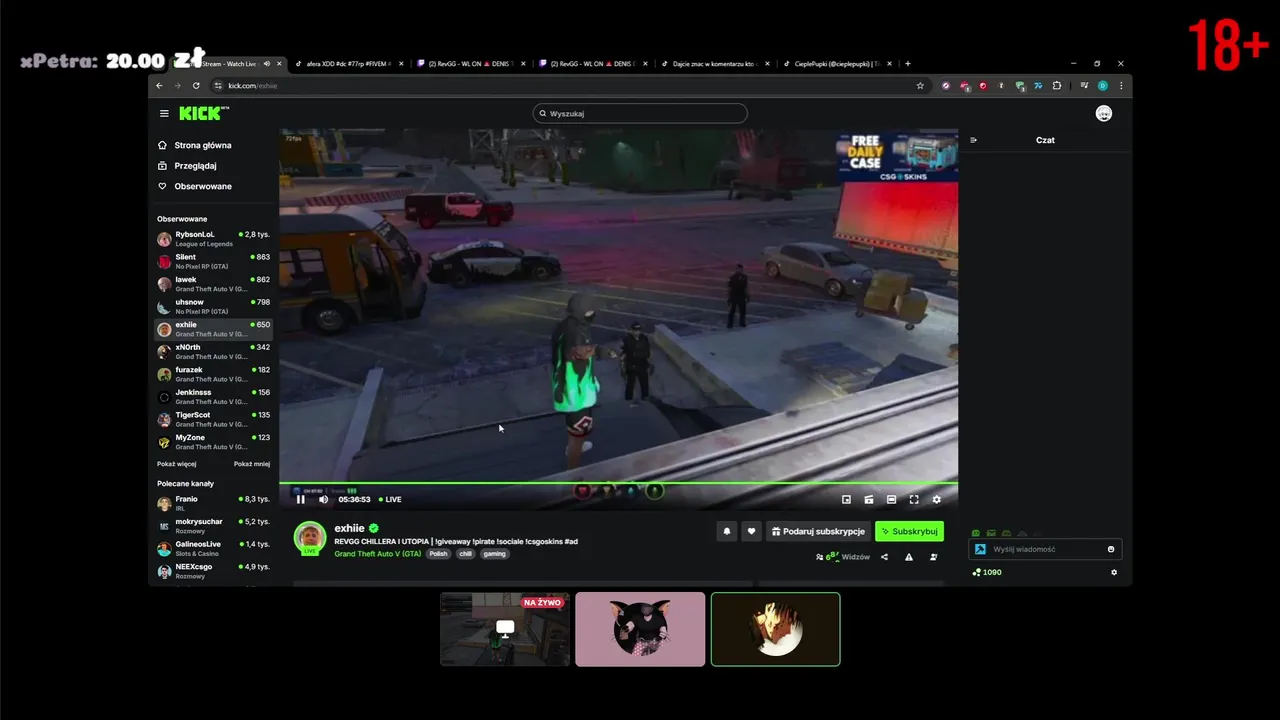The height and width of the screenshot is (720, 1280).
Task: Bookmark the page with star icon
Action: (x=920, y=86)
